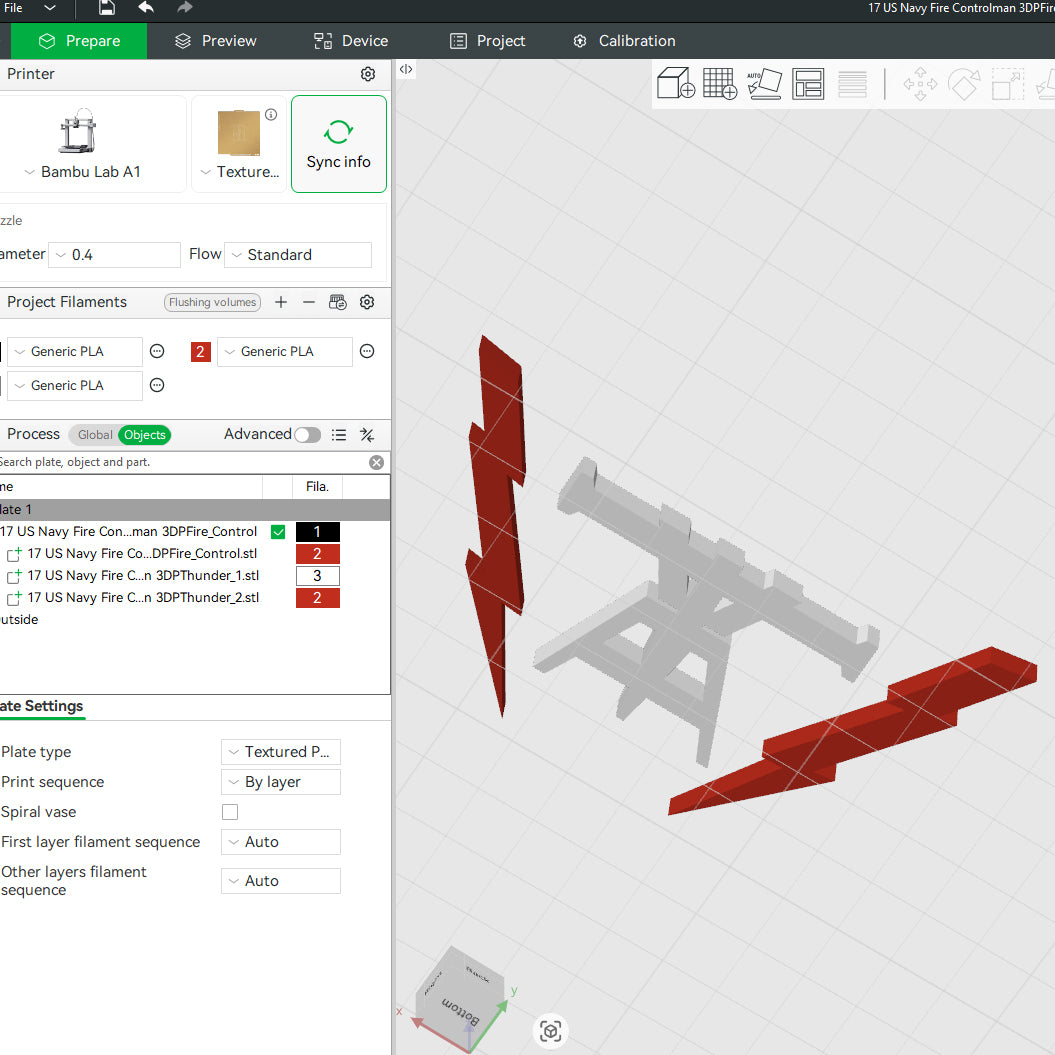Switch process to Global mode
1055x1055 pixels.
pos(94,435)
